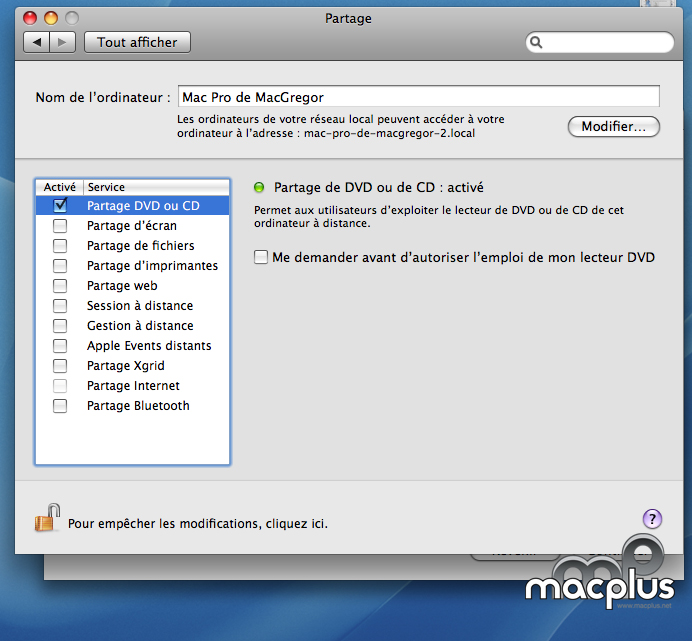
Task: Enable the Partage d'écran checkbox
Action: 60,226
